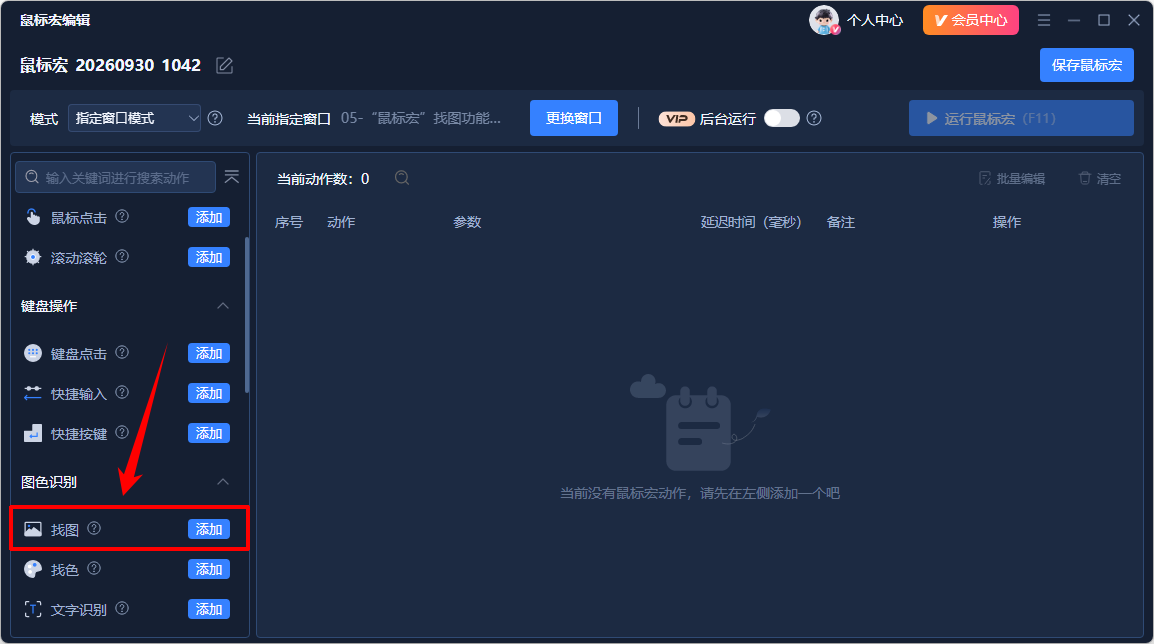Open help tooltip for 找色
Viewport: 1154px width, 644px height.
(94, 567)
